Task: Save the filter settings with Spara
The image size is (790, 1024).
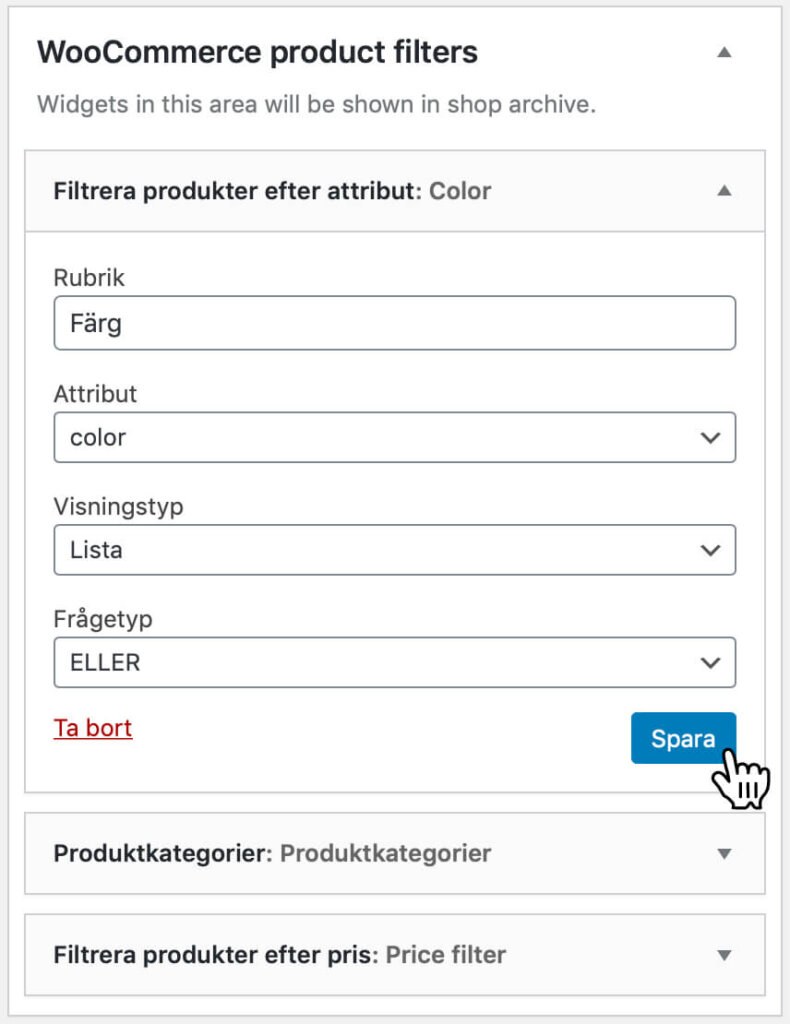Action: (x=684, y=738)
